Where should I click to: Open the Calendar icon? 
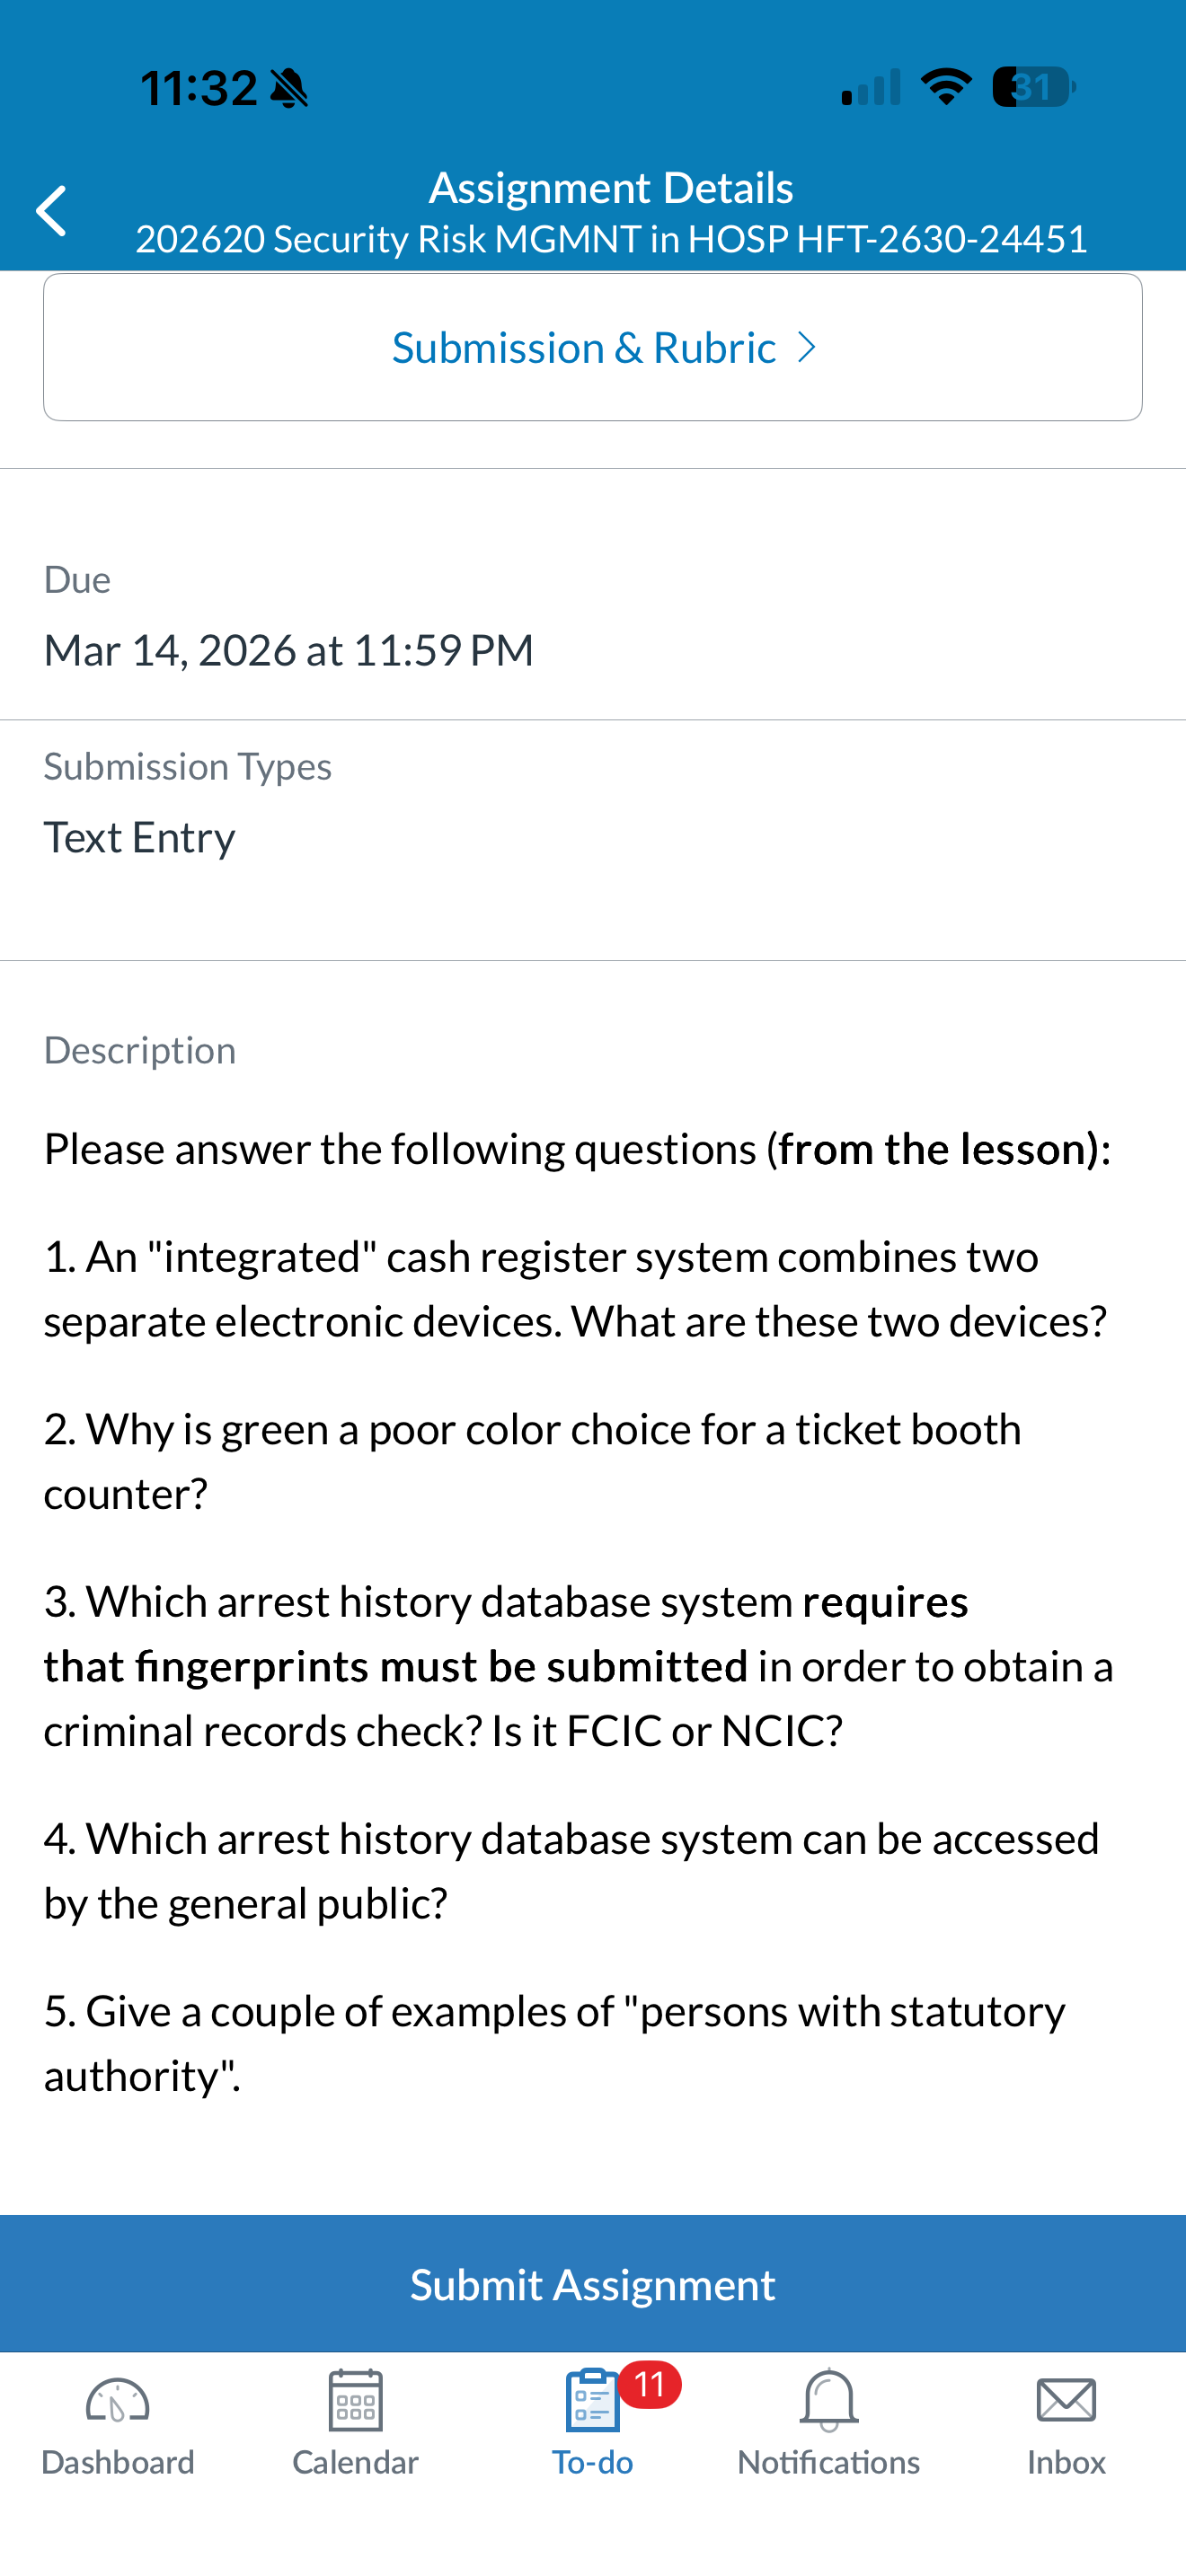pyautogui.click(x=355, y=2400)
